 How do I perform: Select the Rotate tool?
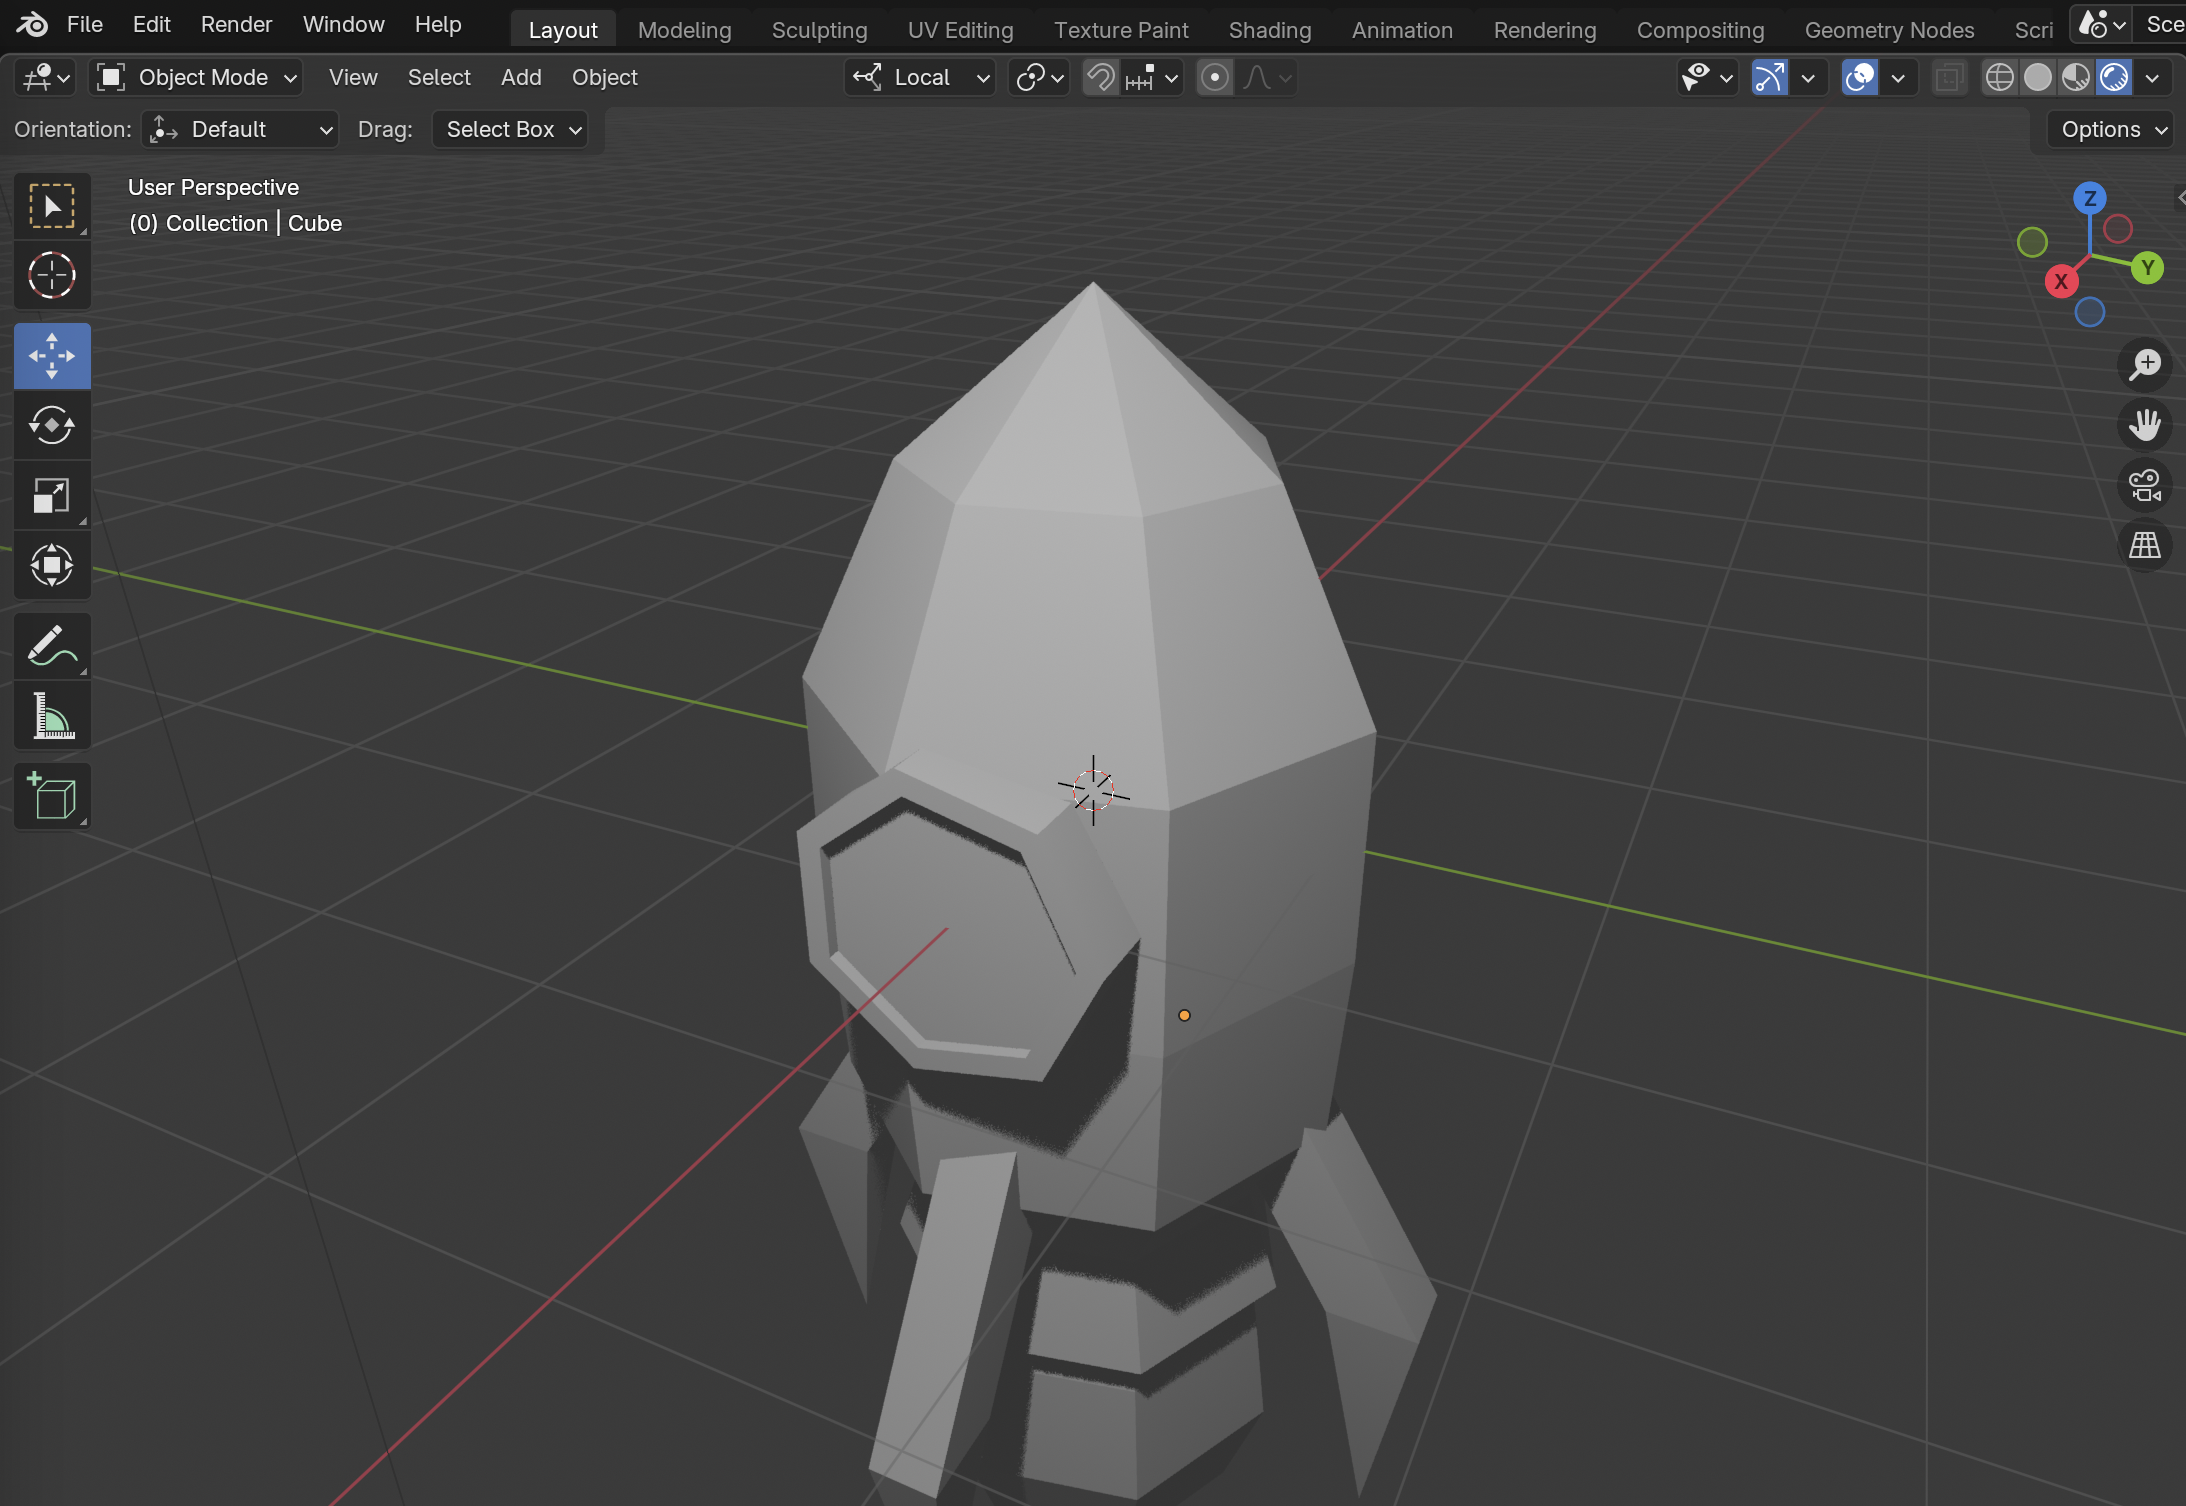[52, 426]
